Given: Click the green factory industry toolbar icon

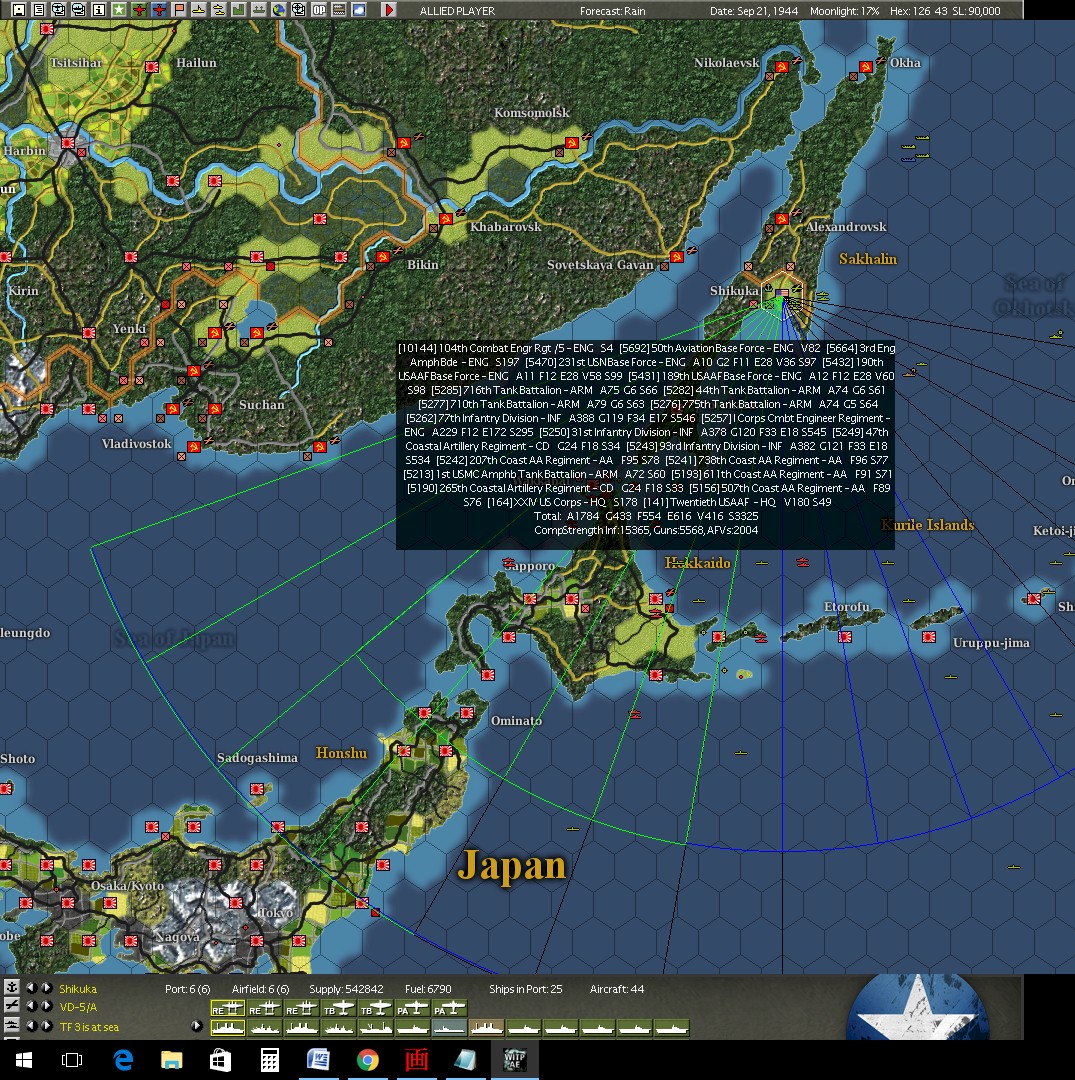Looking at the screenshot, I should pyautogui.click(x=238, y=10).
